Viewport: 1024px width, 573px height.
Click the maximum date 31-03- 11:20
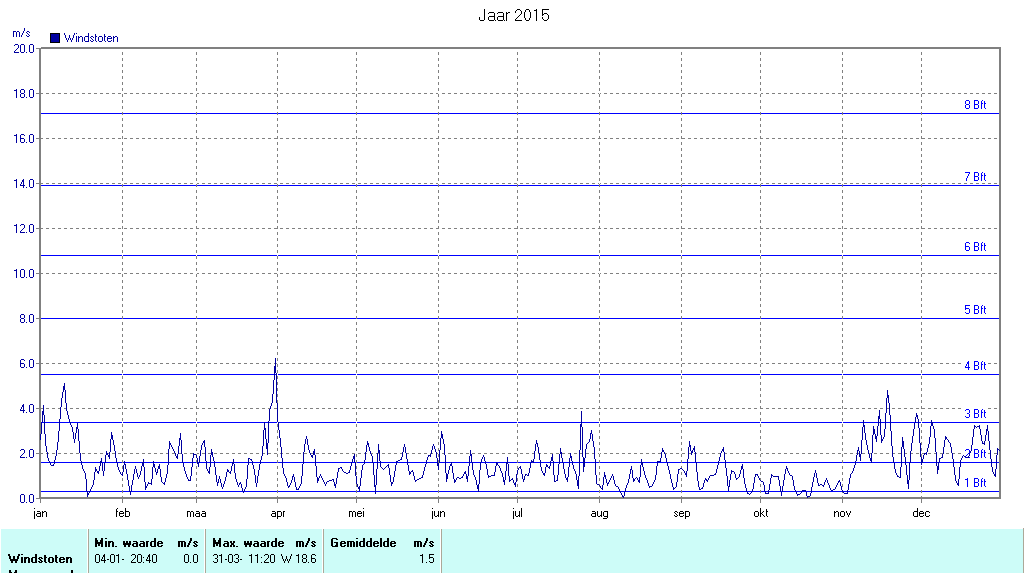[x=244, y=559]
